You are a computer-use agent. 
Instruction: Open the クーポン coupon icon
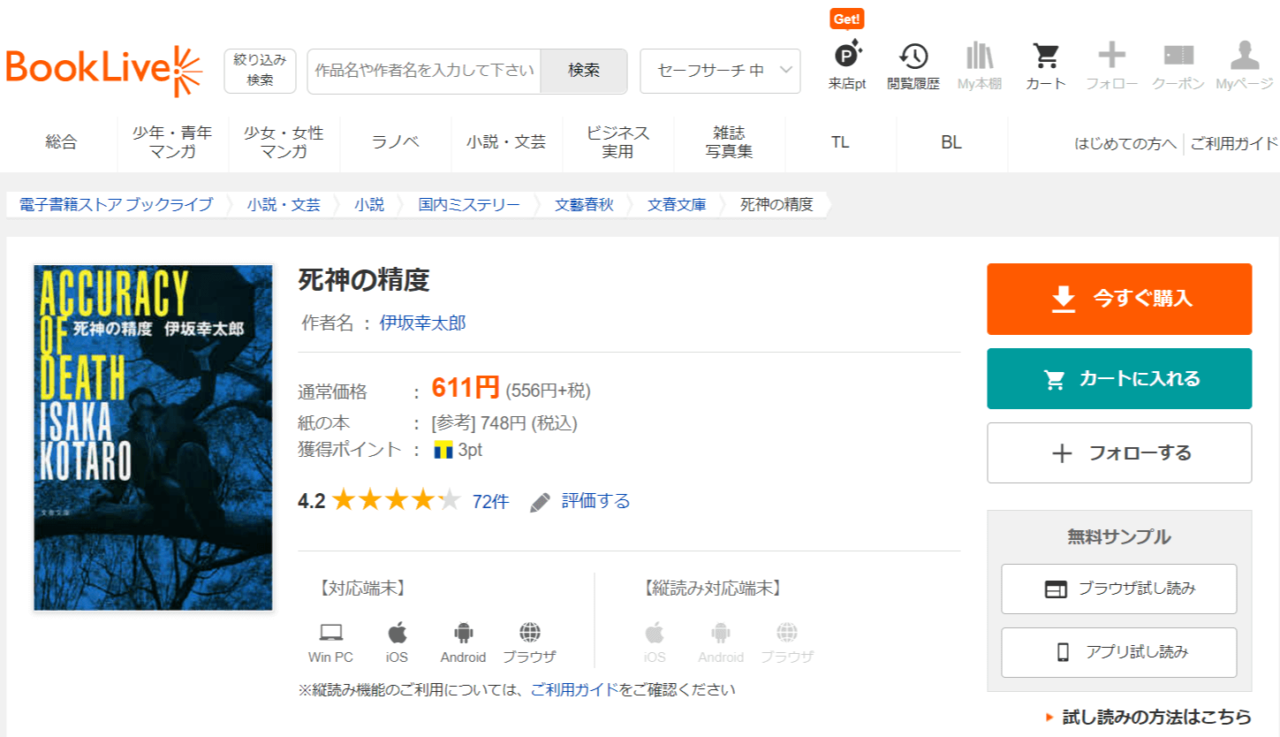click(1178, 56)
